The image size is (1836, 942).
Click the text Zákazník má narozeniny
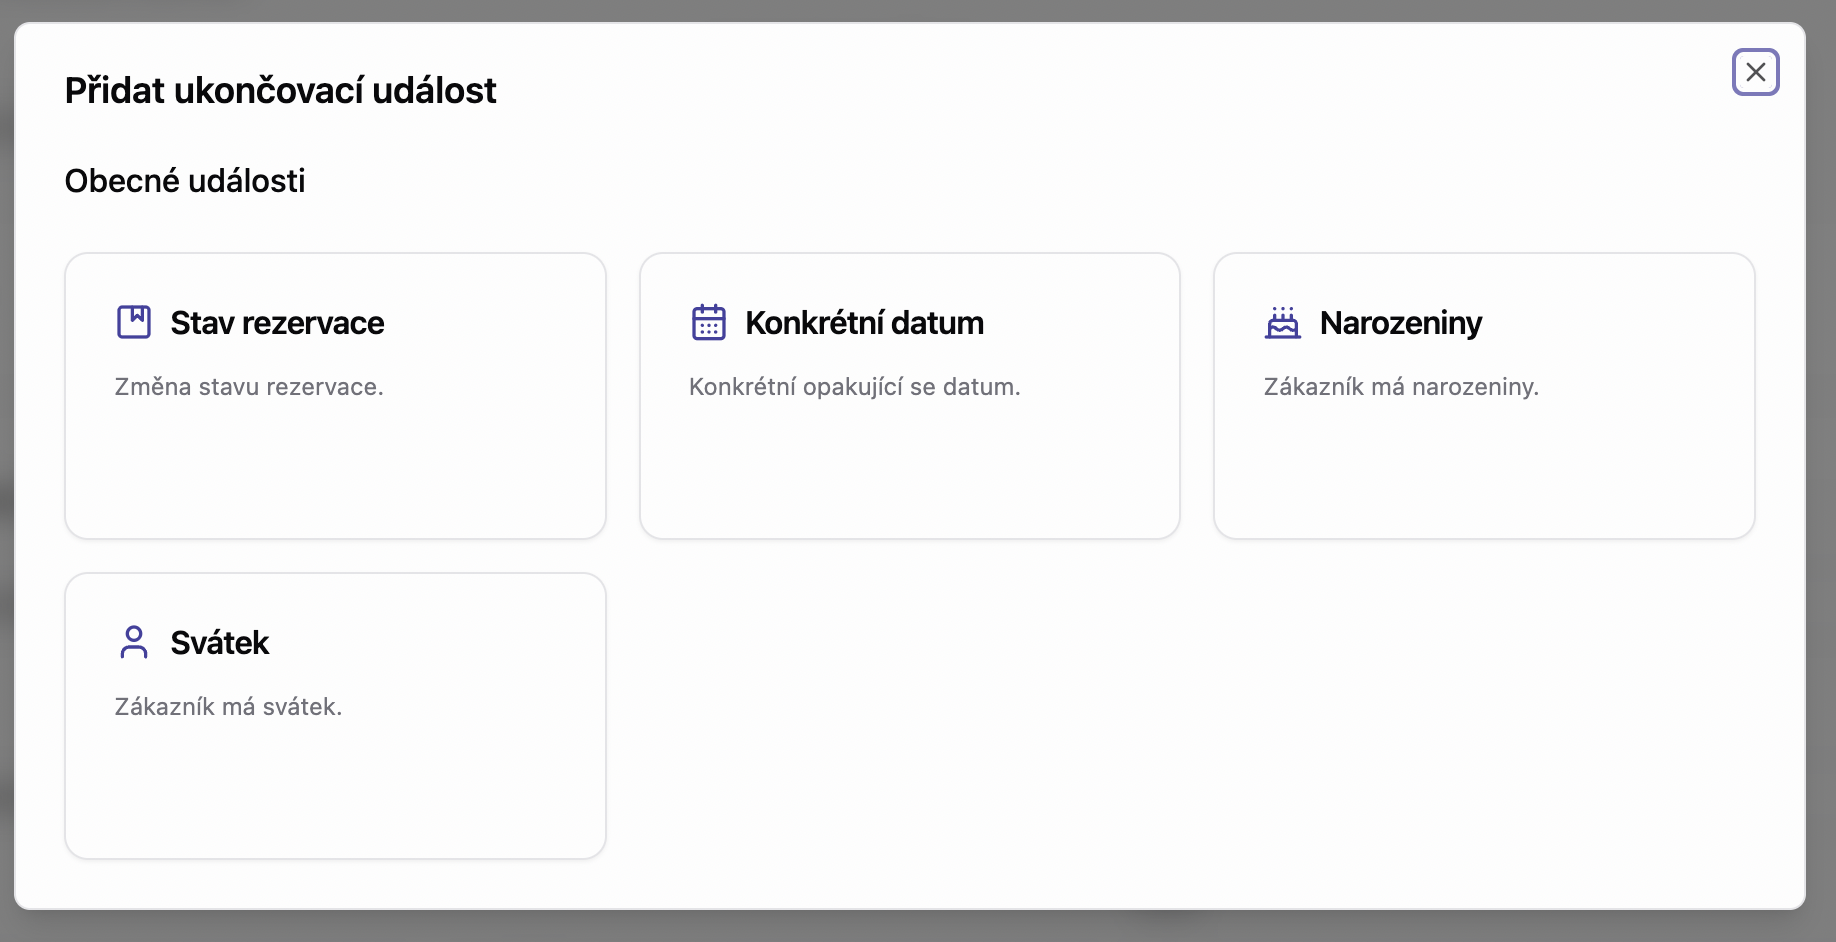point(1401,387)
